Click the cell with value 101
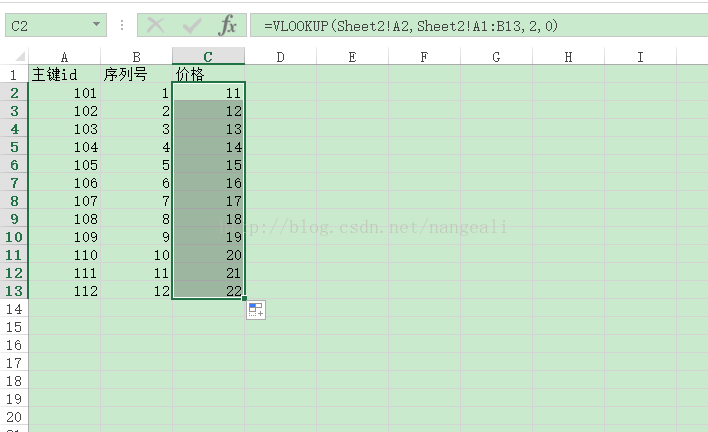Viewport: 708px width, 432px height. 65,93
